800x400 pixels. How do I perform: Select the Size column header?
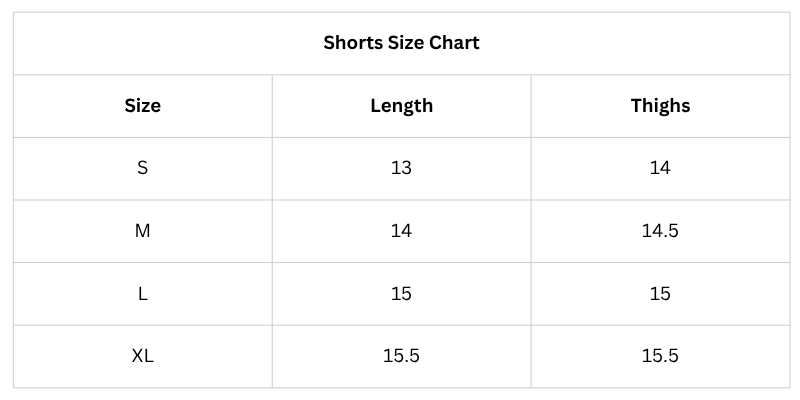142,105
